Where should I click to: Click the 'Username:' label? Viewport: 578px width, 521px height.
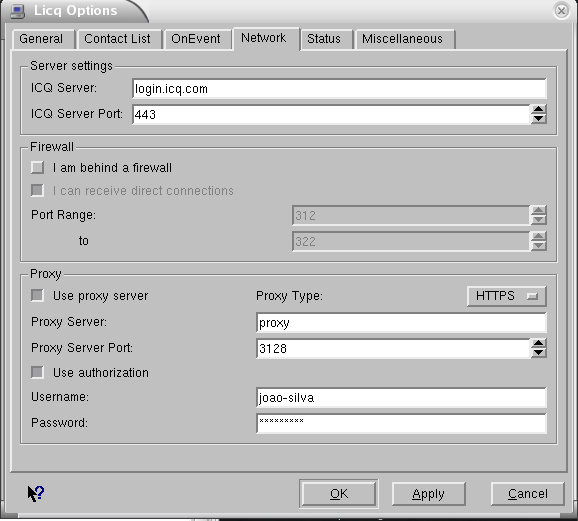click(60, 397)
